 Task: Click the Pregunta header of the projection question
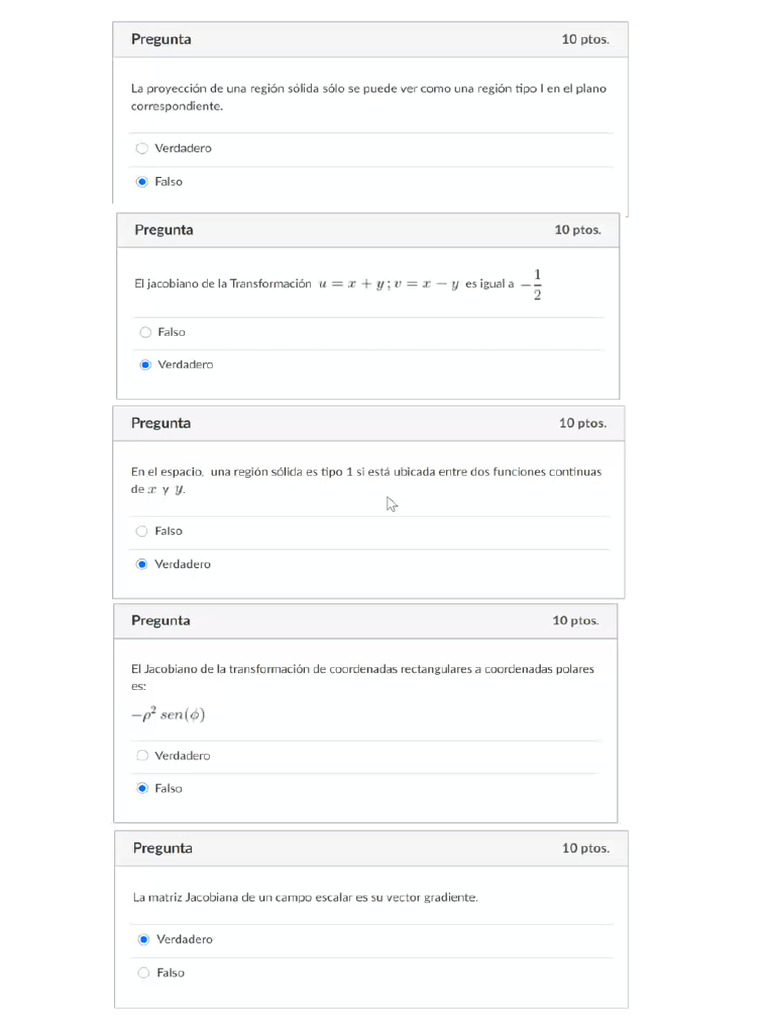(161, 39)
